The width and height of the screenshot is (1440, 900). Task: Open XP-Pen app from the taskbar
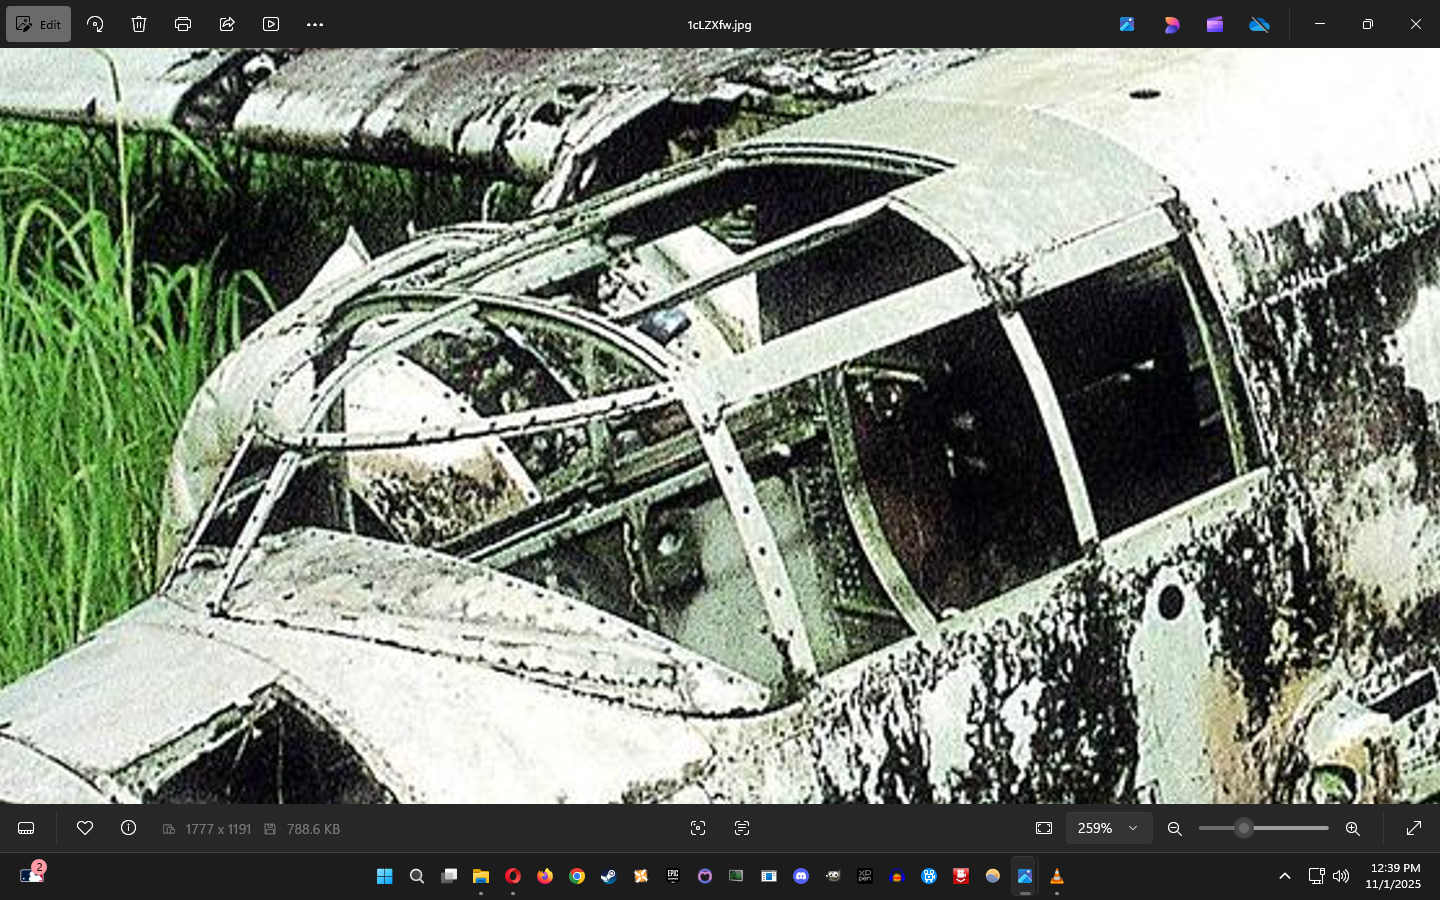[x=865, y=876]
